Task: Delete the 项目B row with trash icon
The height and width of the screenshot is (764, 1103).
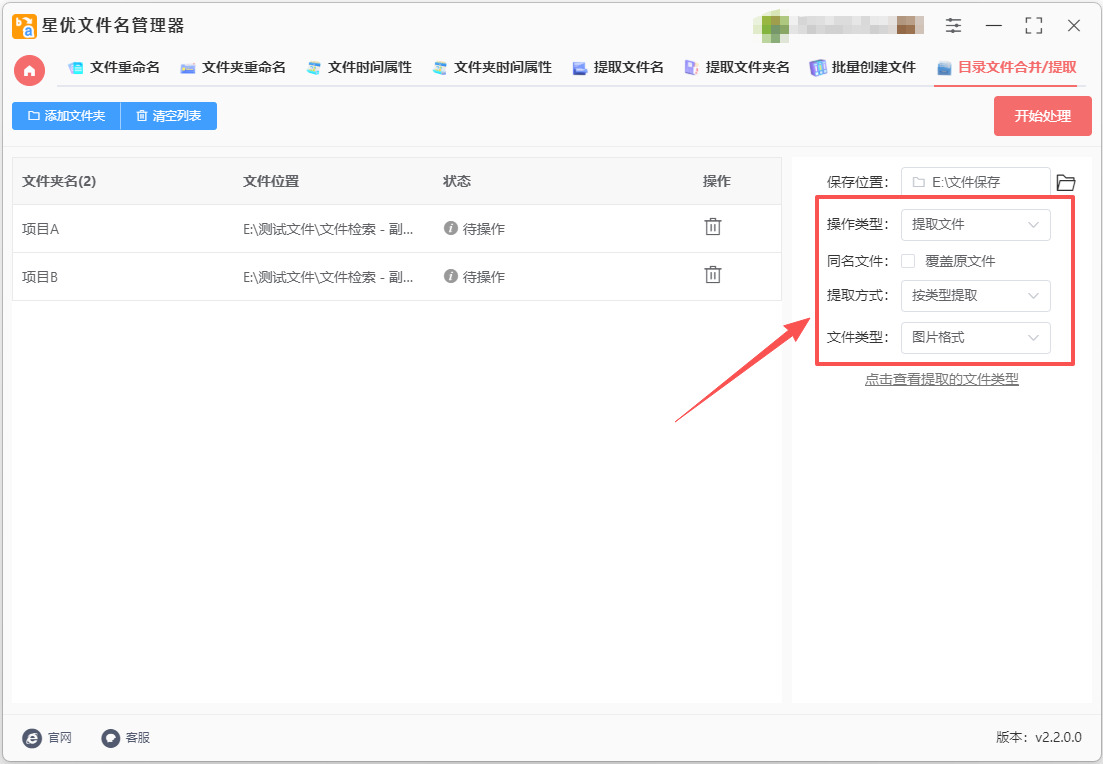Action: point(712,275)
